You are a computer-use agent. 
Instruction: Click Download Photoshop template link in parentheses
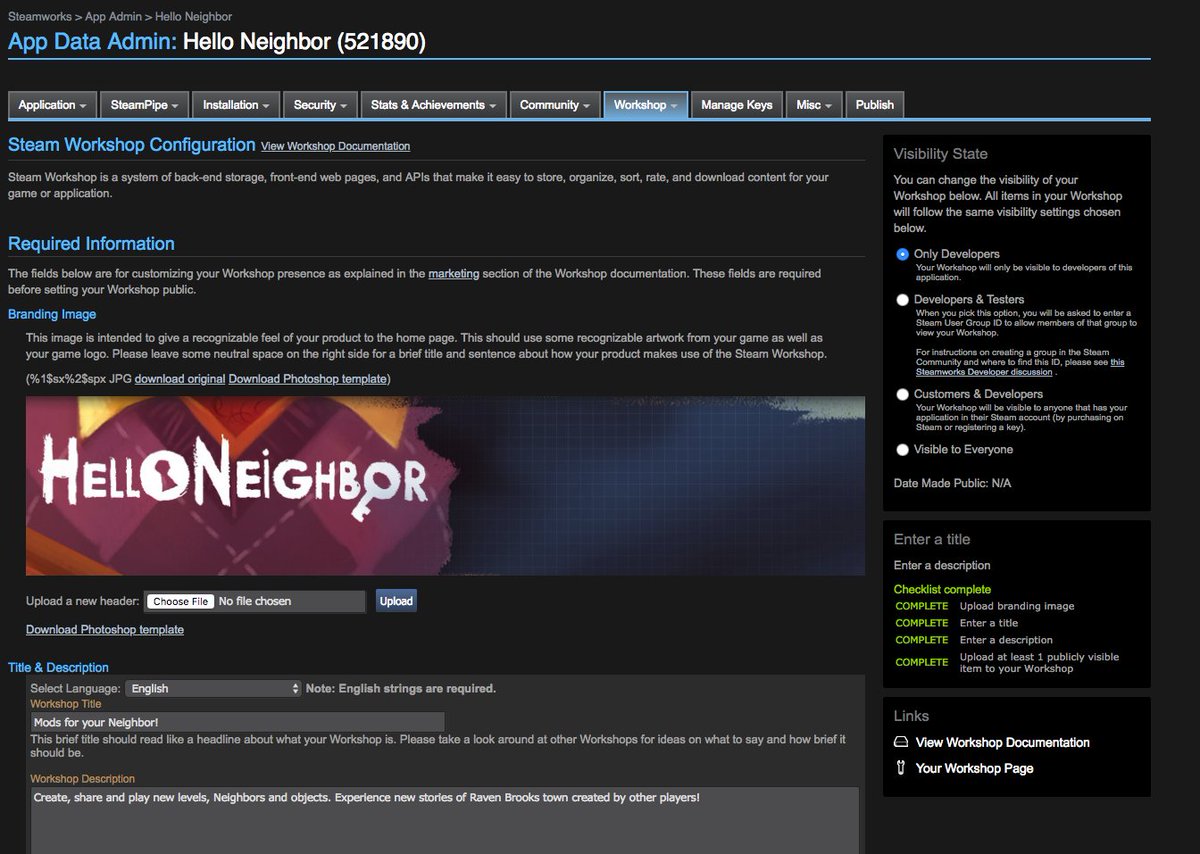(x=307, y=379)
